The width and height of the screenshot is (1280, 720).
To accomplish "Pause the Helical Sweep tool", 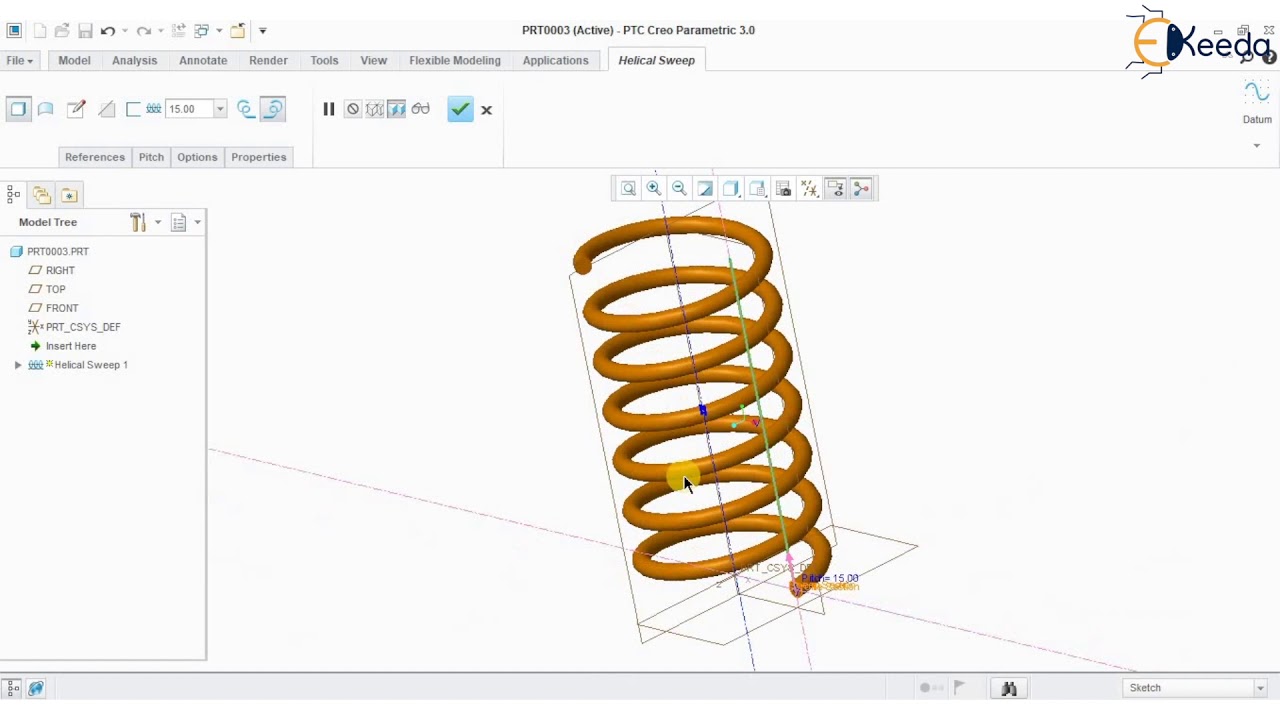I will tap(328, 109).
